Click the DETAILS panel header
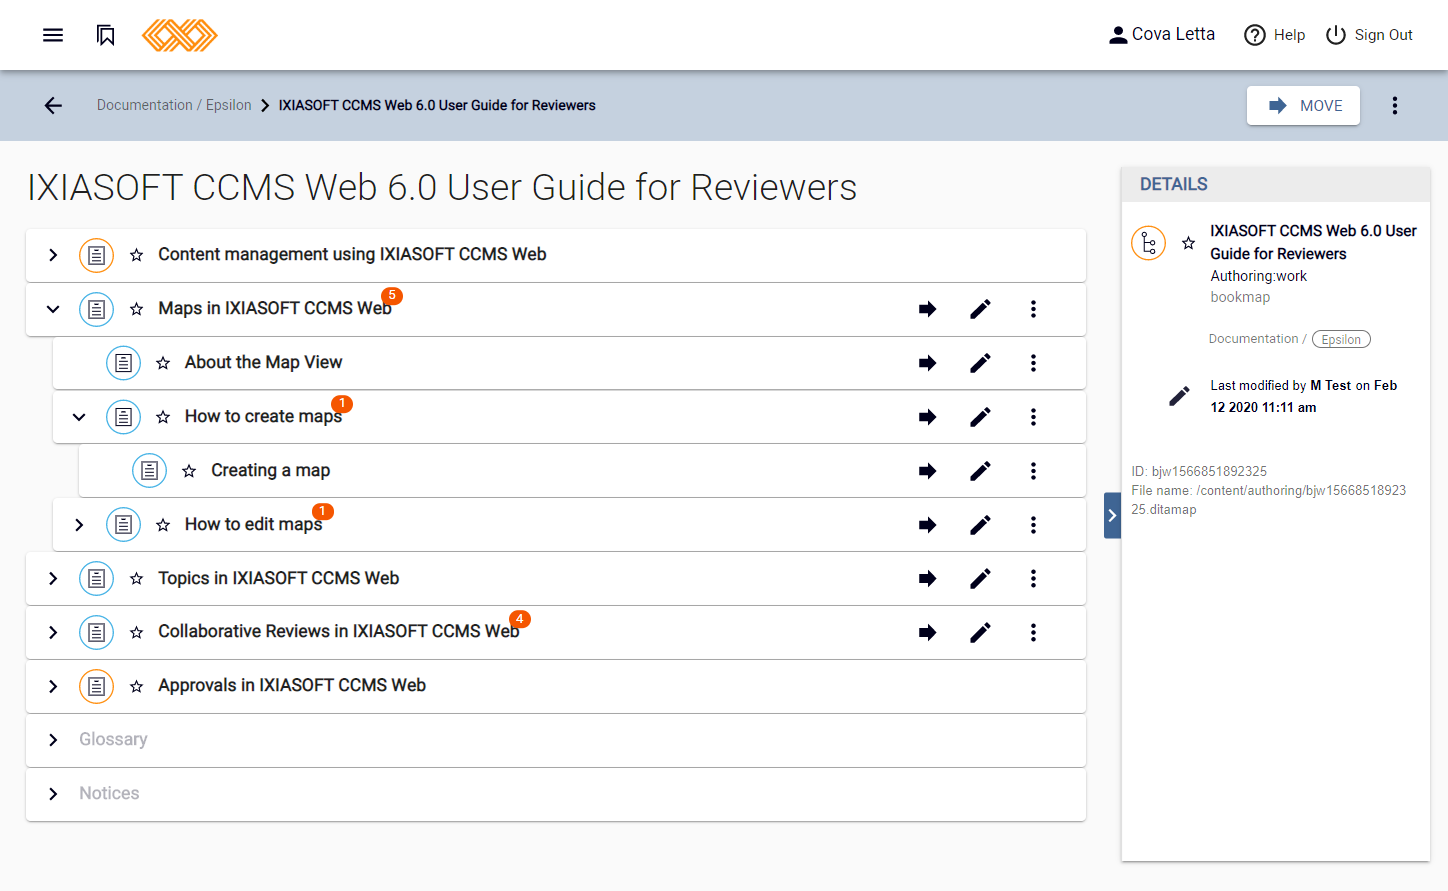This screenshot has height=891, width=1448. pyautogui.click(x=1276, y=184)
